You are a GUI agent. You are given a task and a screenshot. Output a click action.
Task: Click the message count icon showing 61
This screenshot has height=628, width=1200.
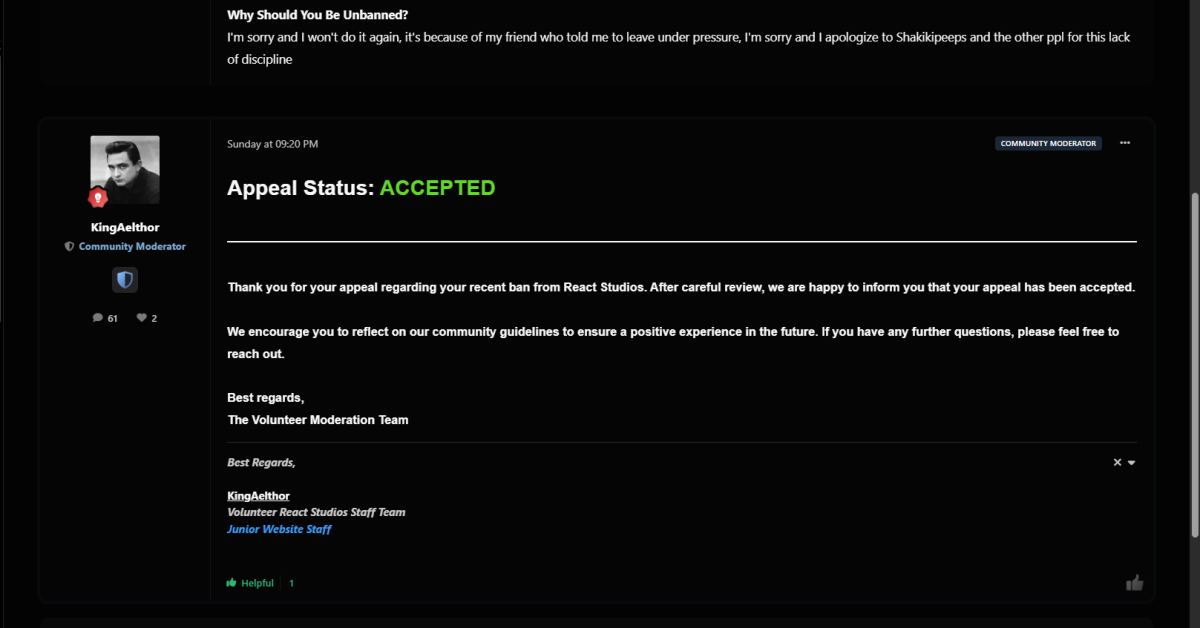tap(98, 318)
